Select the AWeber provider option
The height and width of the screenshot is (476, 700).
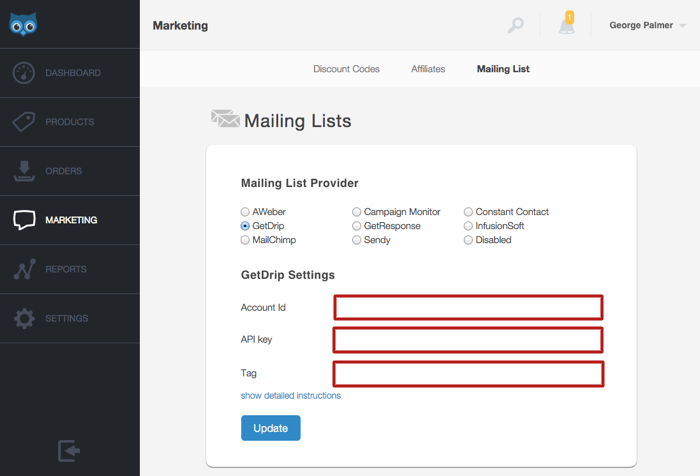tap(245, 212)
